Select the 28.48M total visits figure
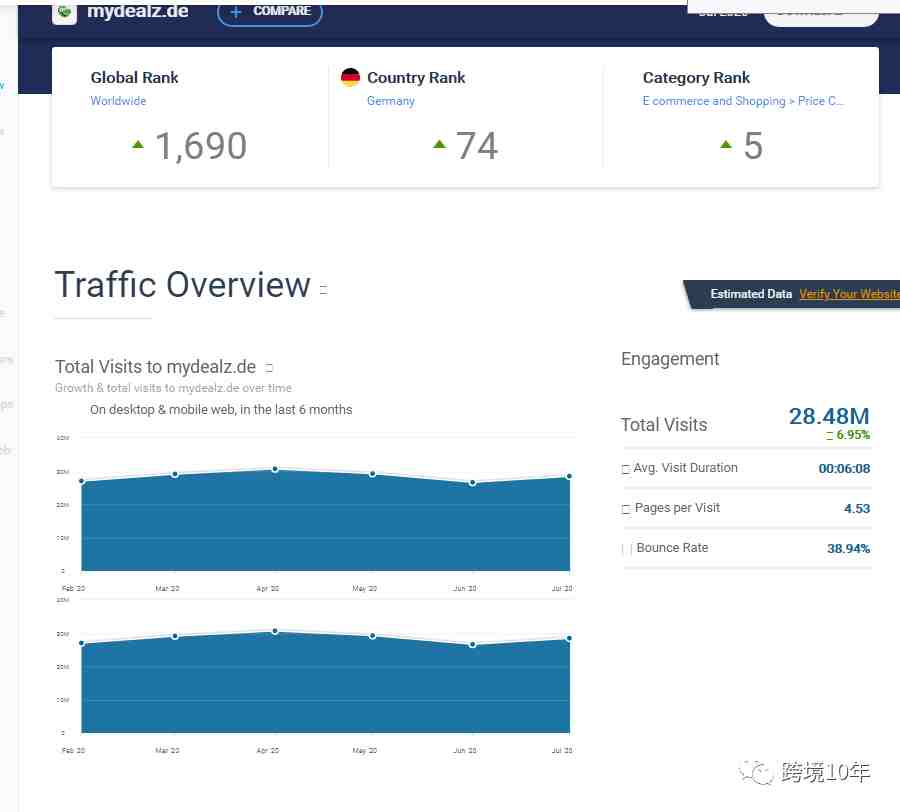Viewport: 900px width, 812px height. click(x=829, y=416)
